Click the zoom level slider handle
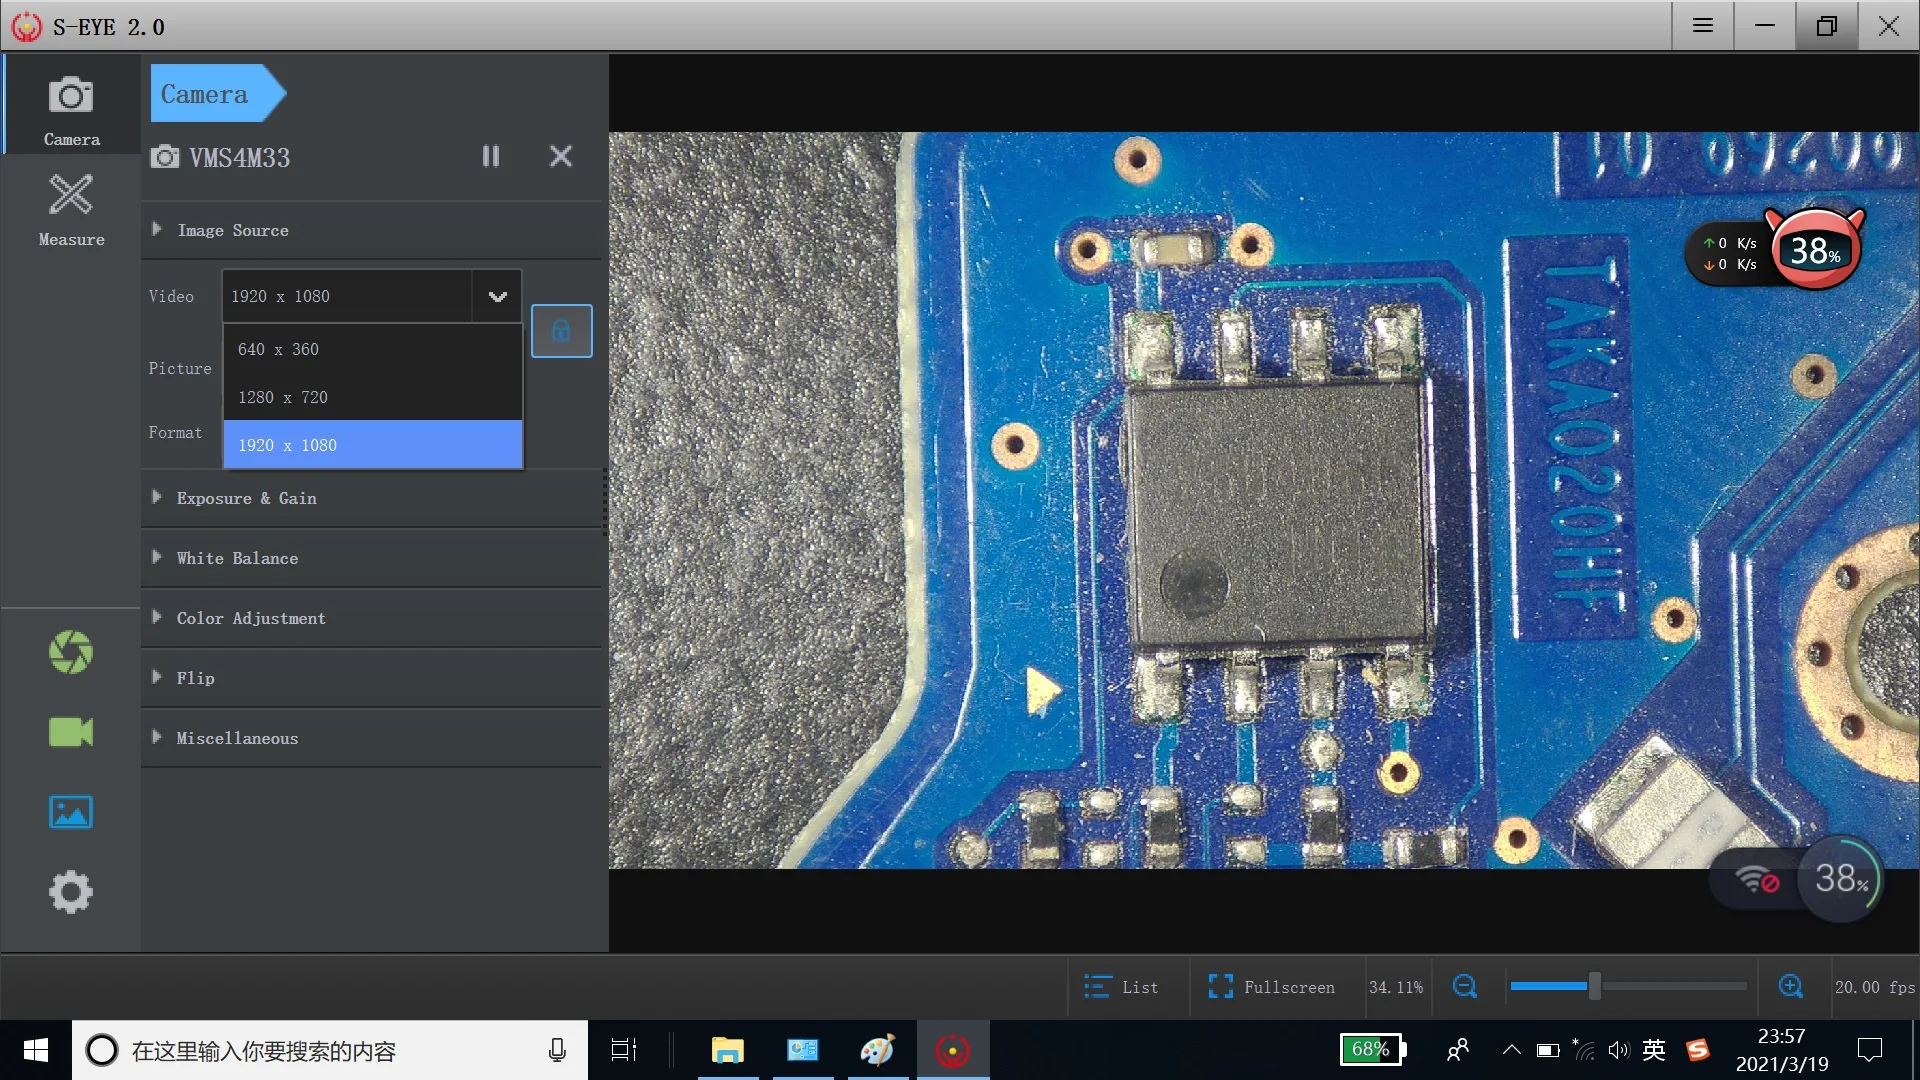This screenshot has width=1920, height=1080. tap(1595, 987)
